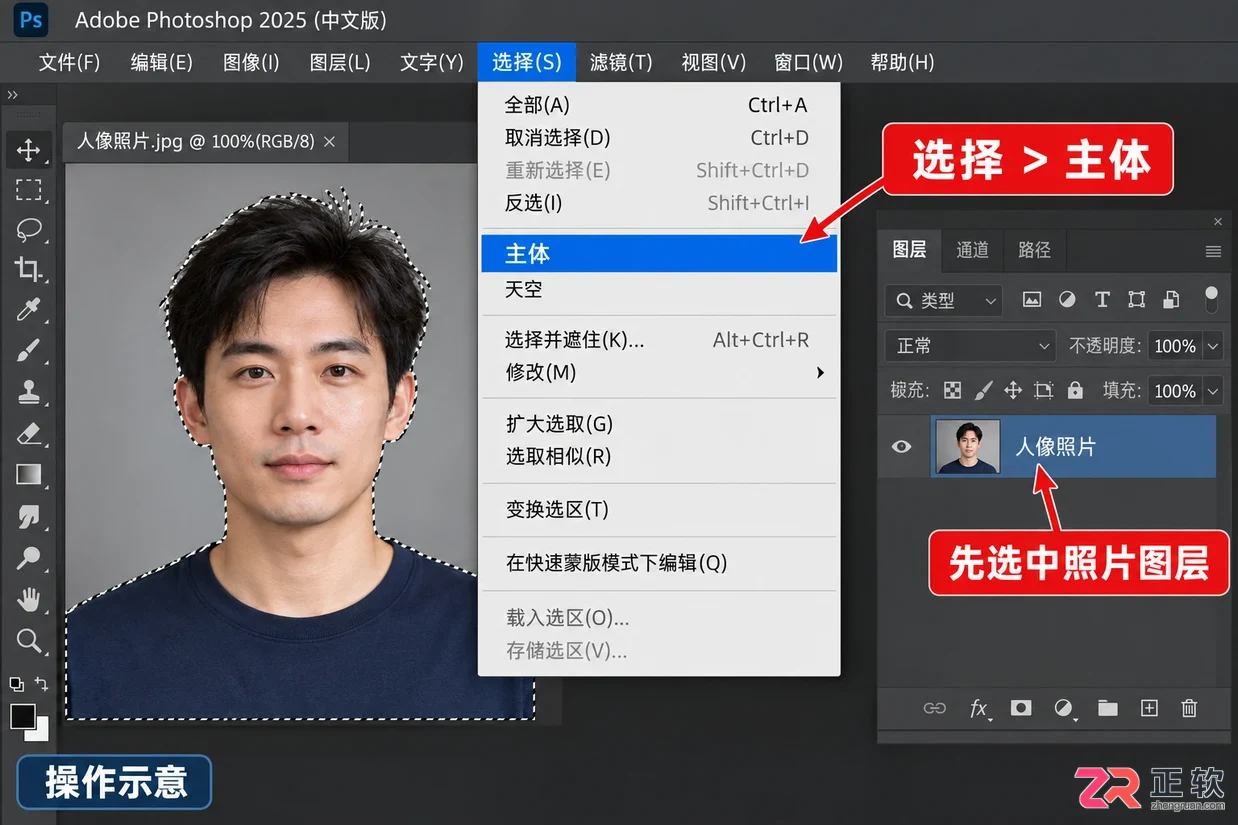Toggle lock transparent pixels
1238x825 pixels.
[x=953, y=390]
